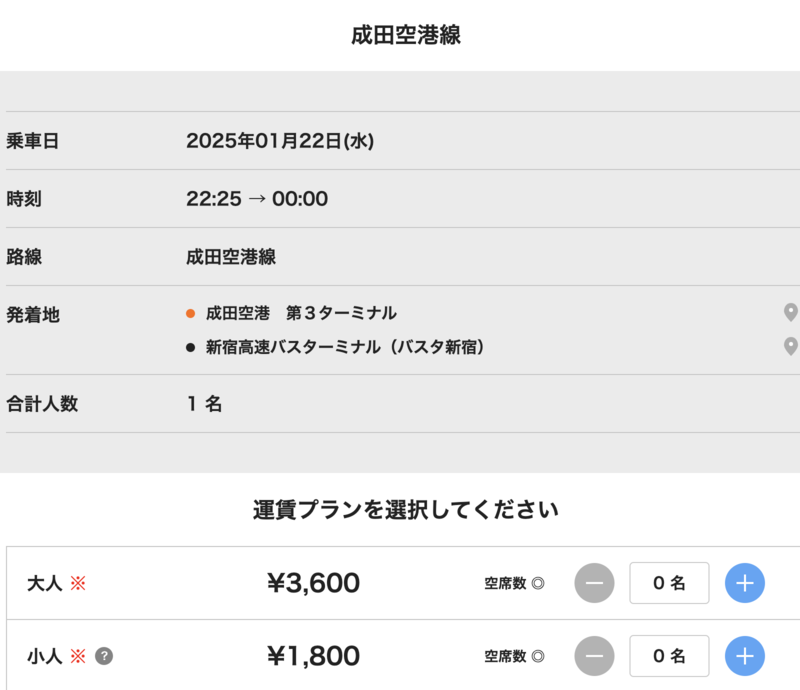Viewport: 800px width, 690px height.
Task: Click the minus button in the 小人 row
Action: [x=594, y=657]
